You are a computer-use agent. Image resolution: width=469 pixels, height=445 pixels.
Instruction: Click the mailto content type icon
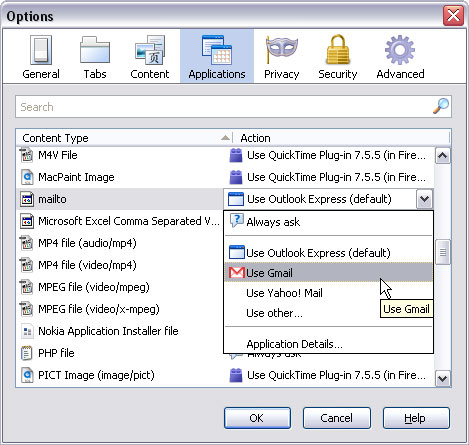pos(27,199)
